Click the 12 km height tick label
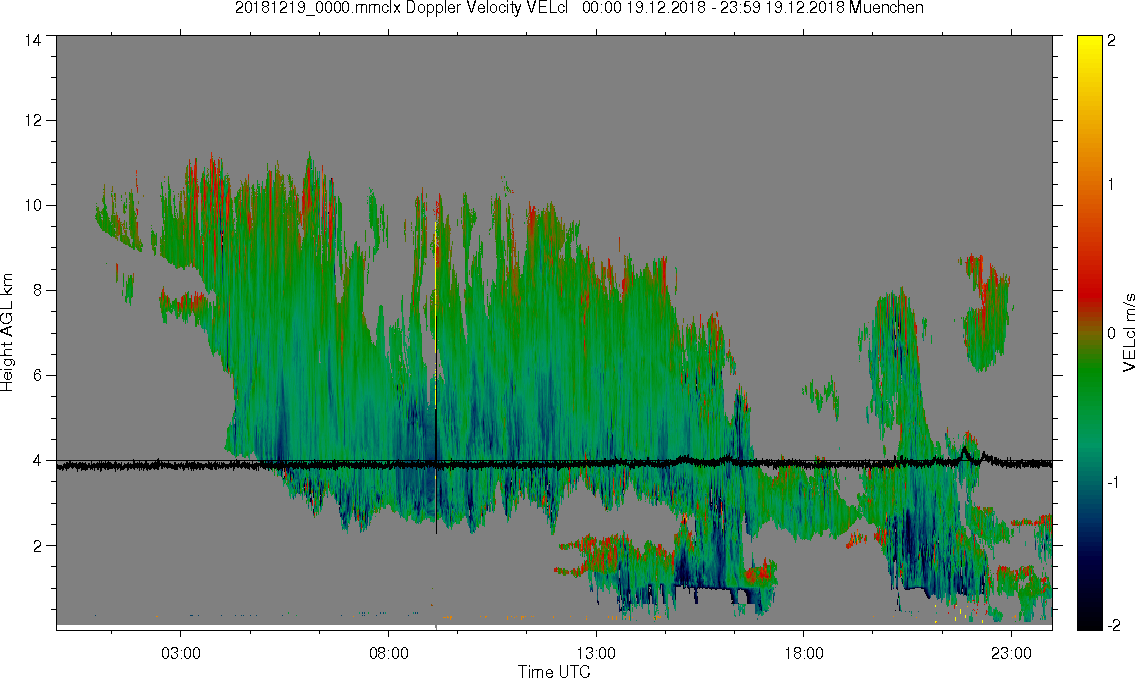The width and height of the screenshot is (1135, 678). coord(33,120)
